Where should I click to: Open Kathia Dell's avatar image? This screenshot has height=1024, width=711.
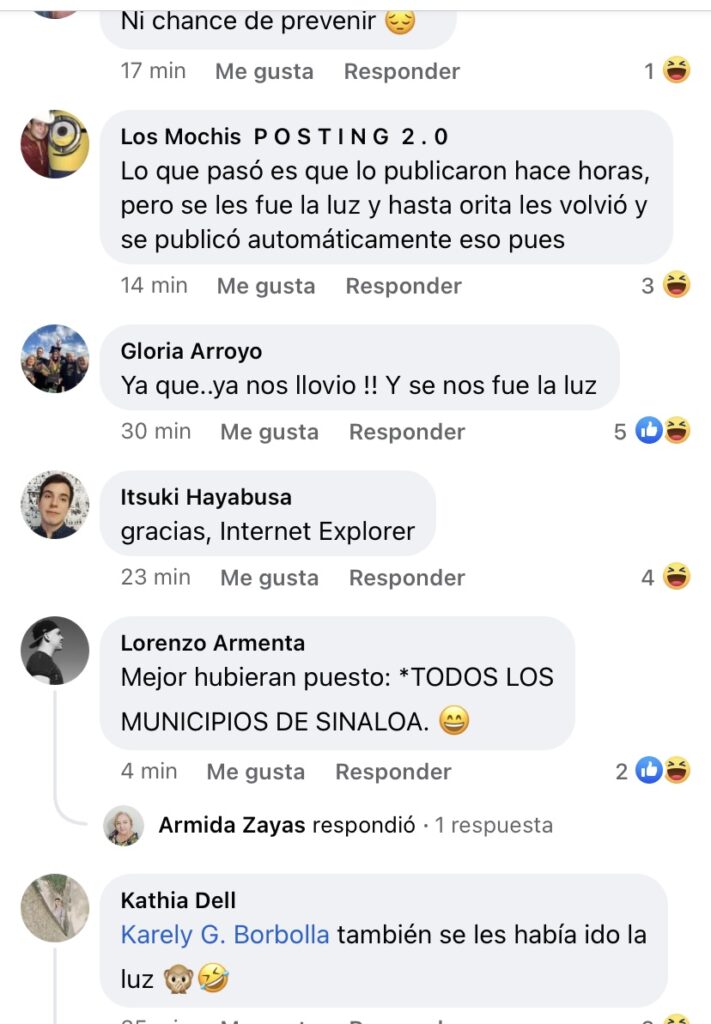tap(55, 908)
